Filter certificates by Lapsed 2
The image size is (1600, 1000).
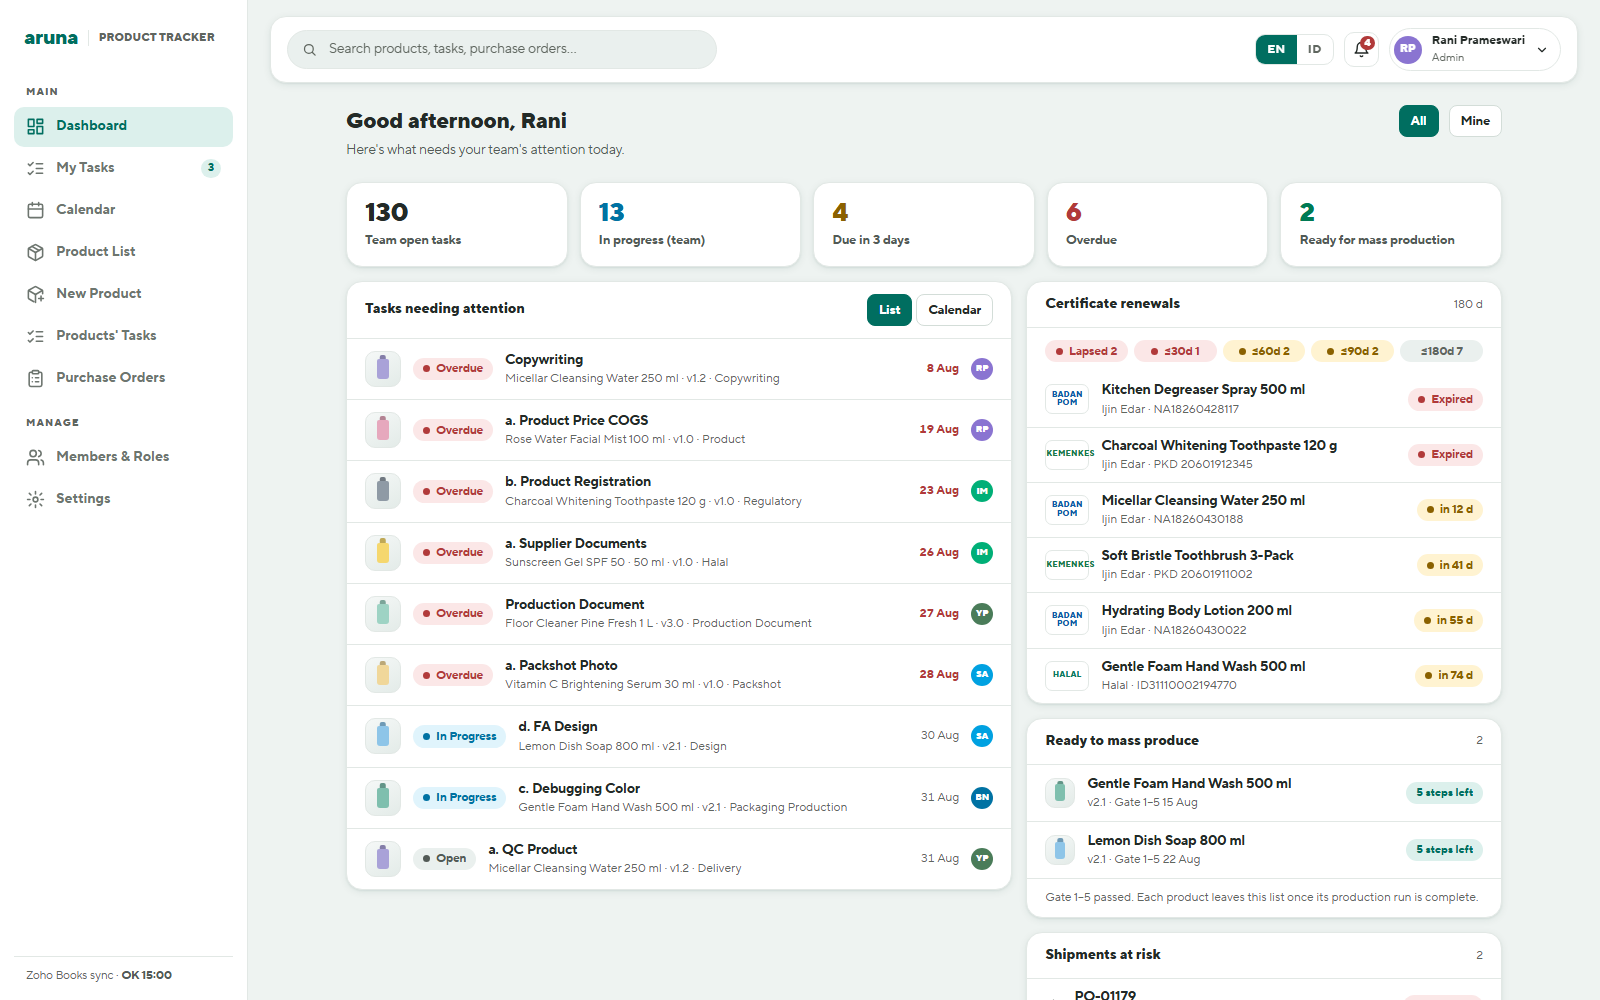(x=1086, y=351)
